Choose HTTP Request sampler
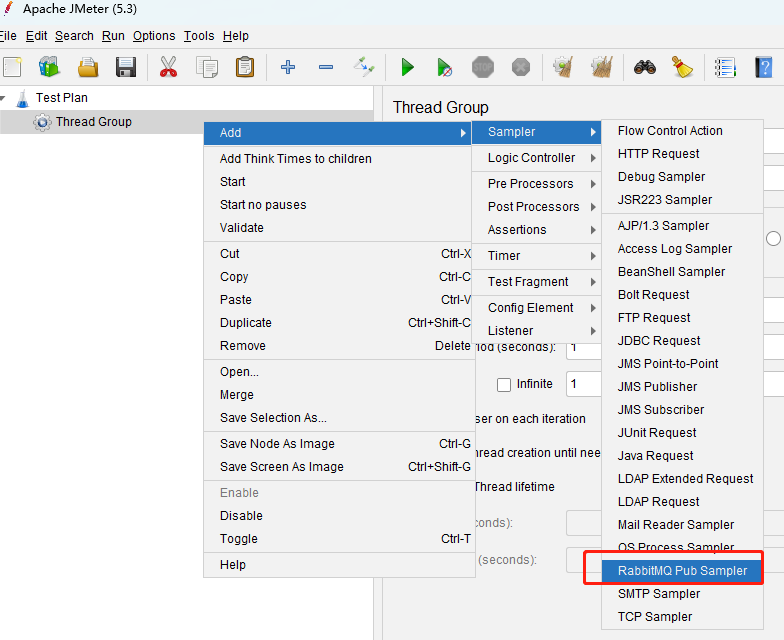This screenshot has height=640, width=784. point(682,154)
